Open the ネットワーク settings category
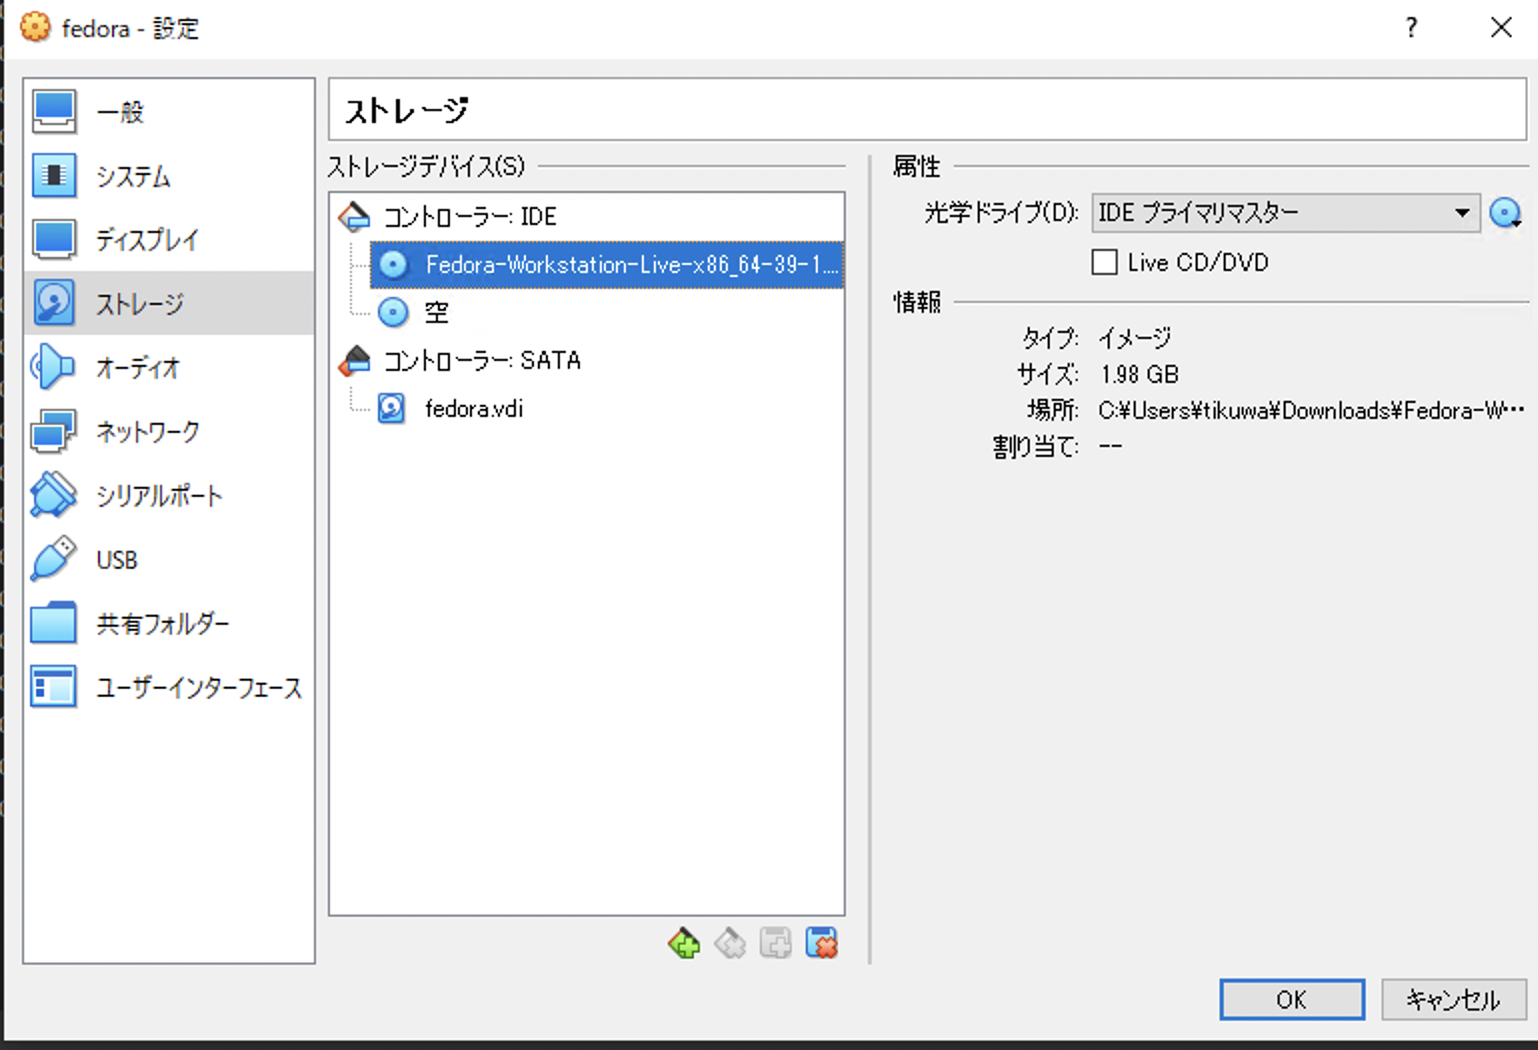This screenshot has height=1050, width=1538. (168, 431)
